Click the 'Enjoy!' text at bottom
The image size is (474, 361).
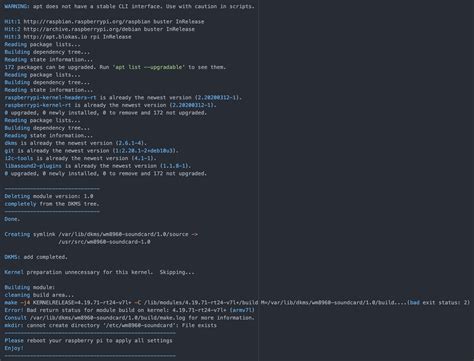click(x=14, y=348)
